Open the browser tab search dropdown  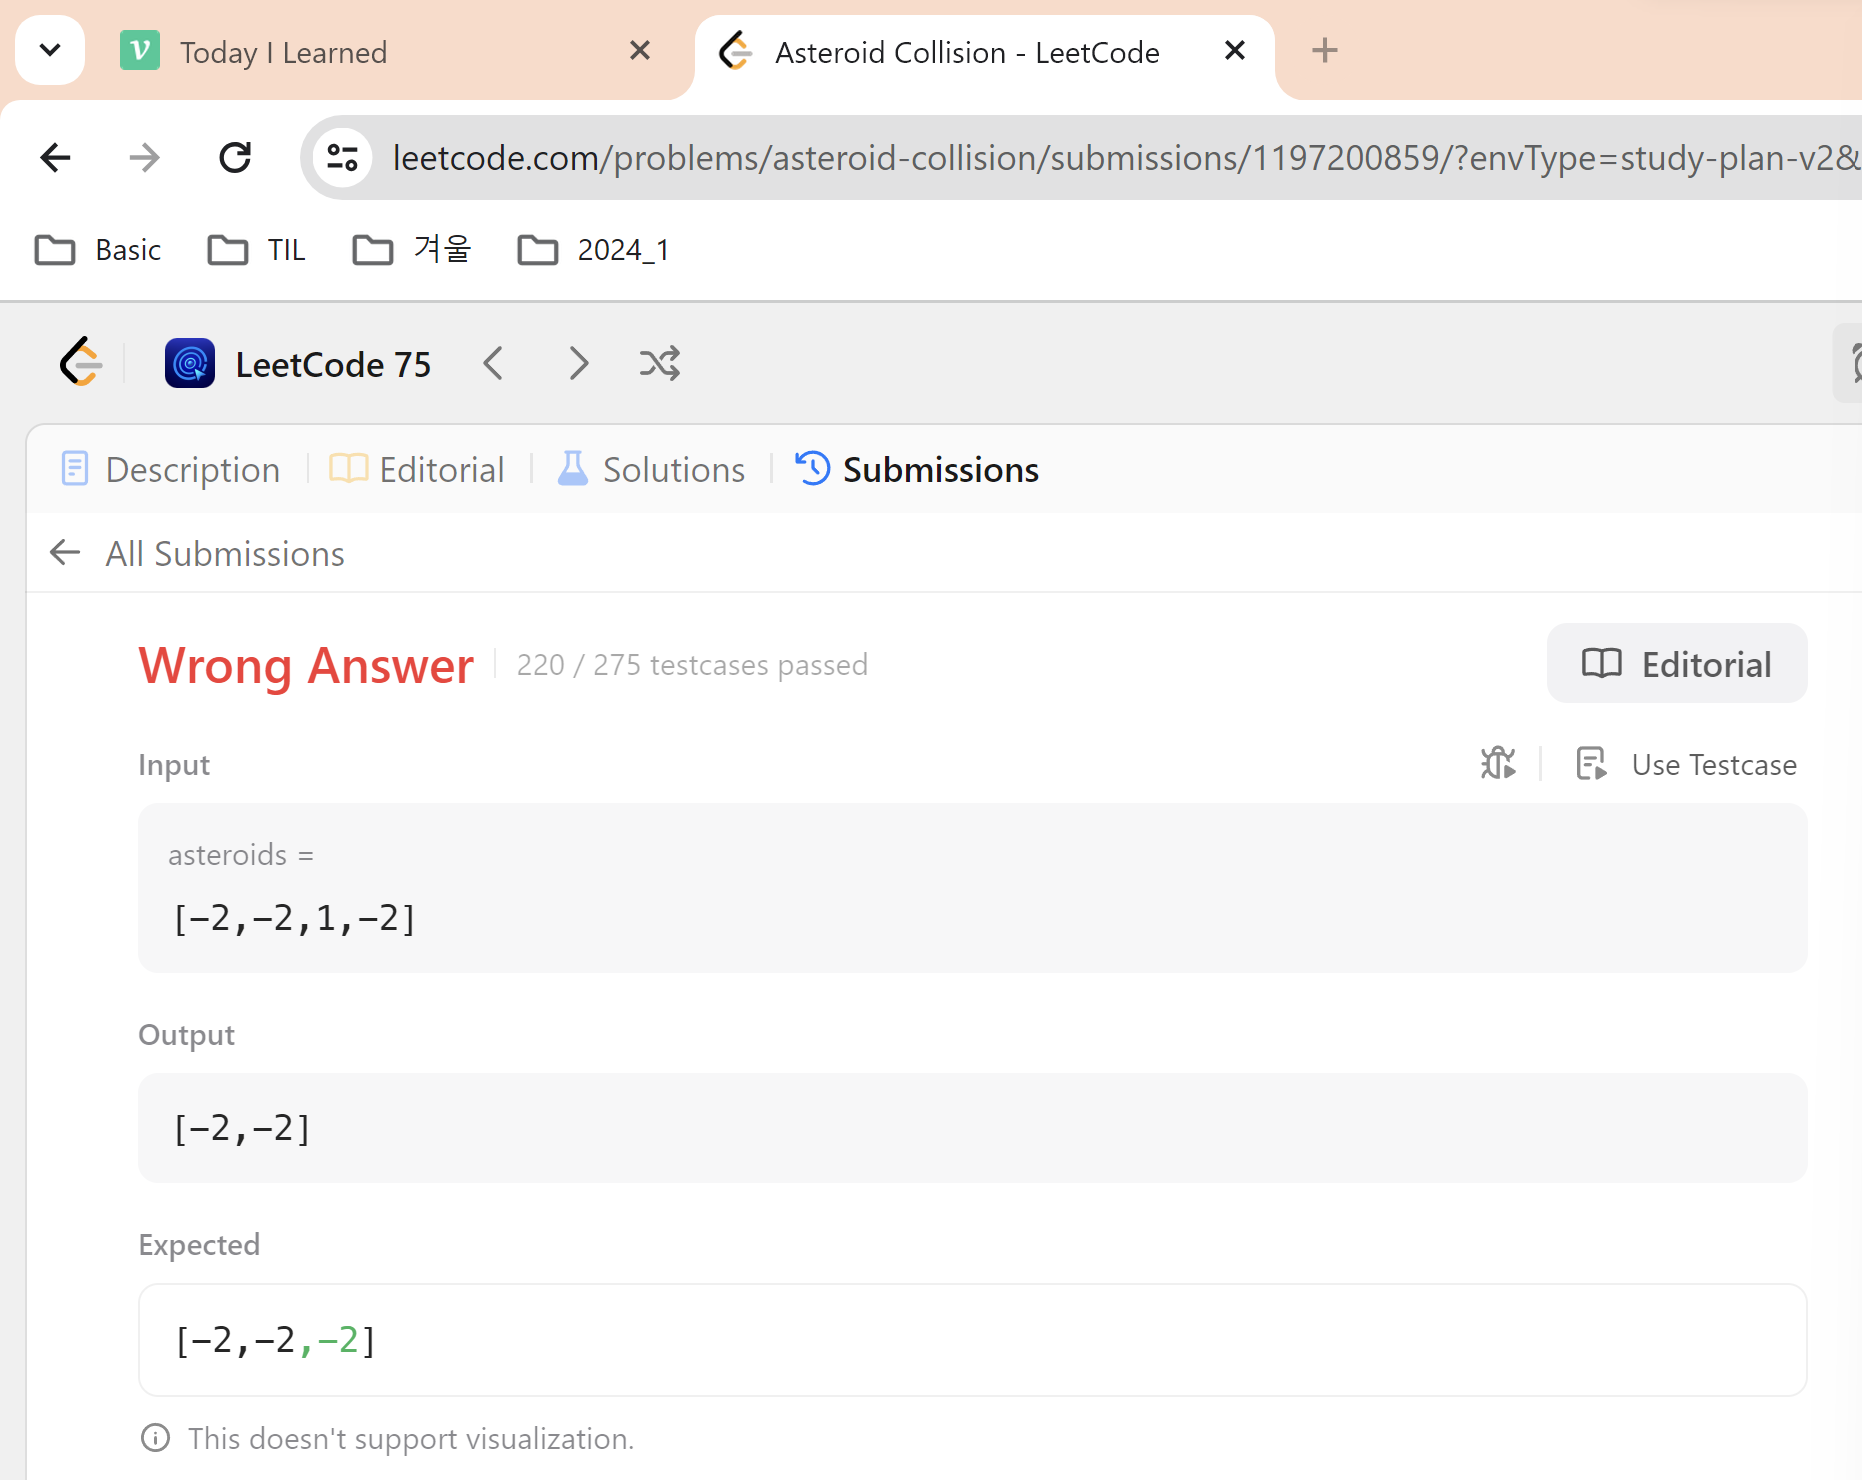pyautogui.click(x=50, y=50)
